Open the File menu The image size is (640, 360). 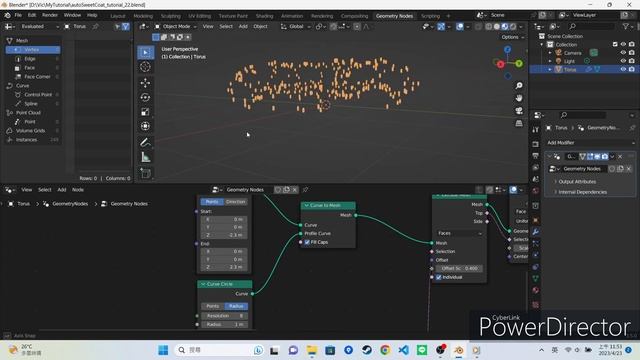18,16
